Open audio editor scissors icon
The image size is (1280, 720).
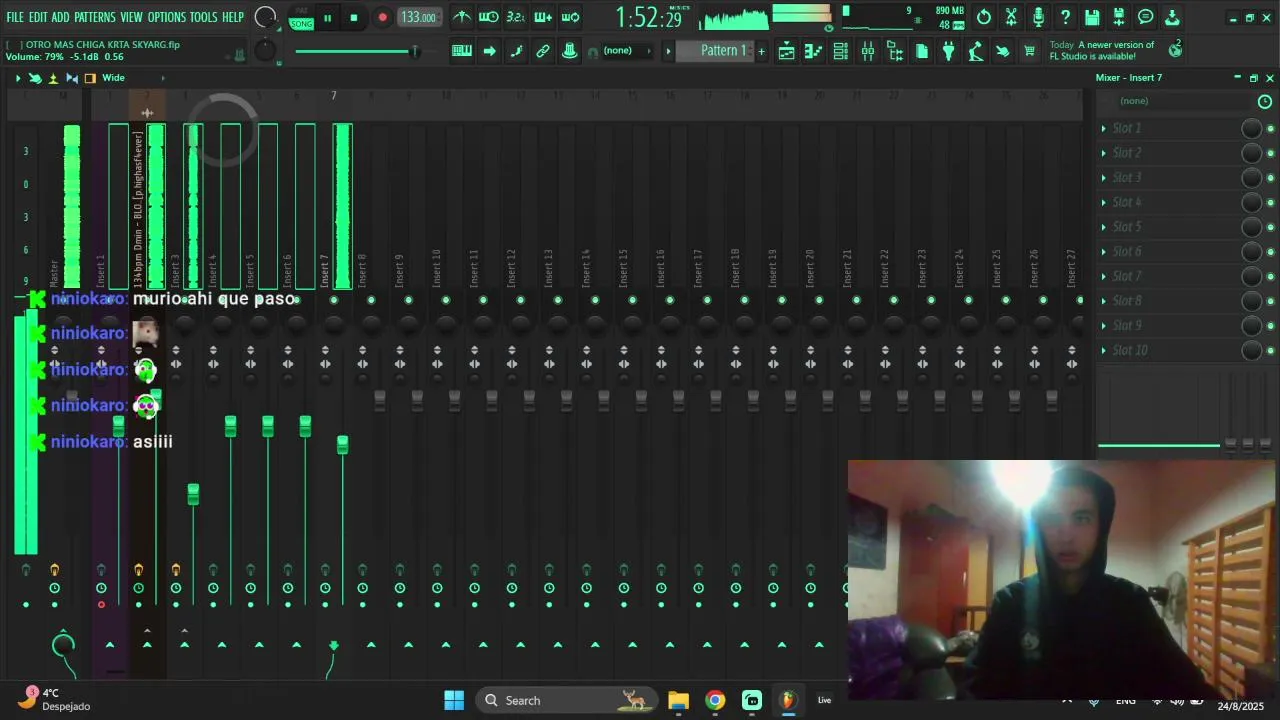pos(1011,17)
